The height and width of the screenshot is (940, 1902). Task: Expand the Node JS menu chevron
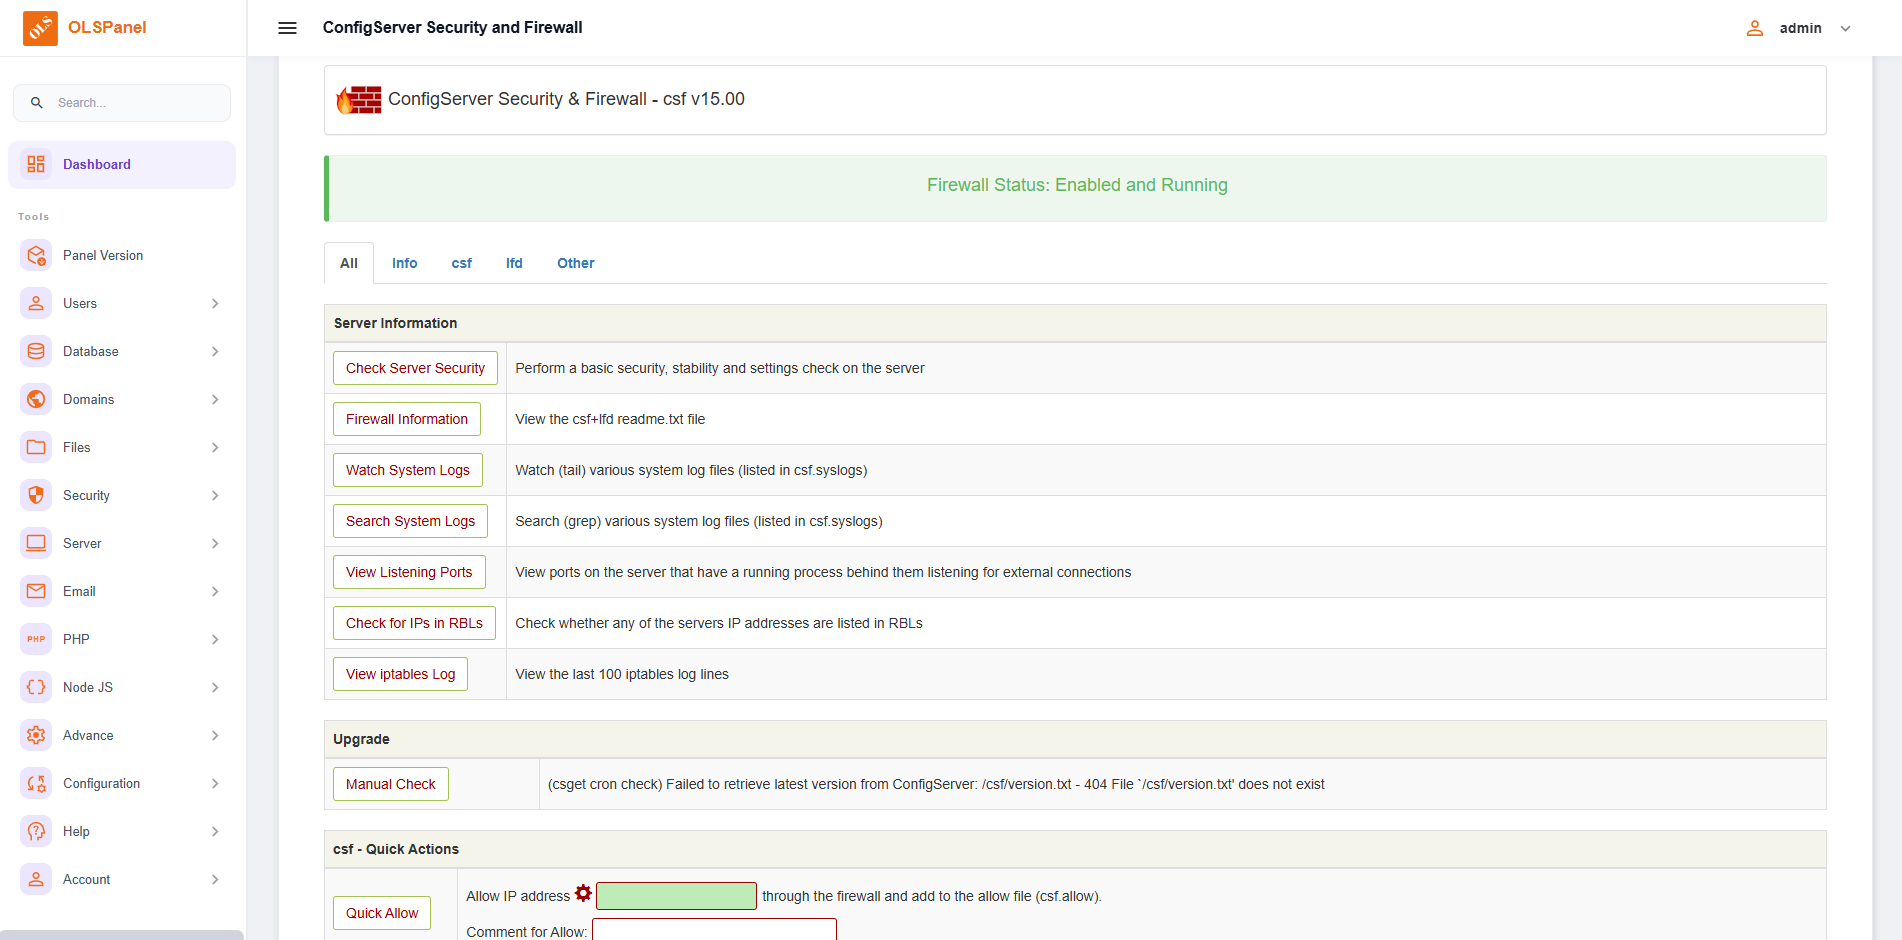point(215,687)
